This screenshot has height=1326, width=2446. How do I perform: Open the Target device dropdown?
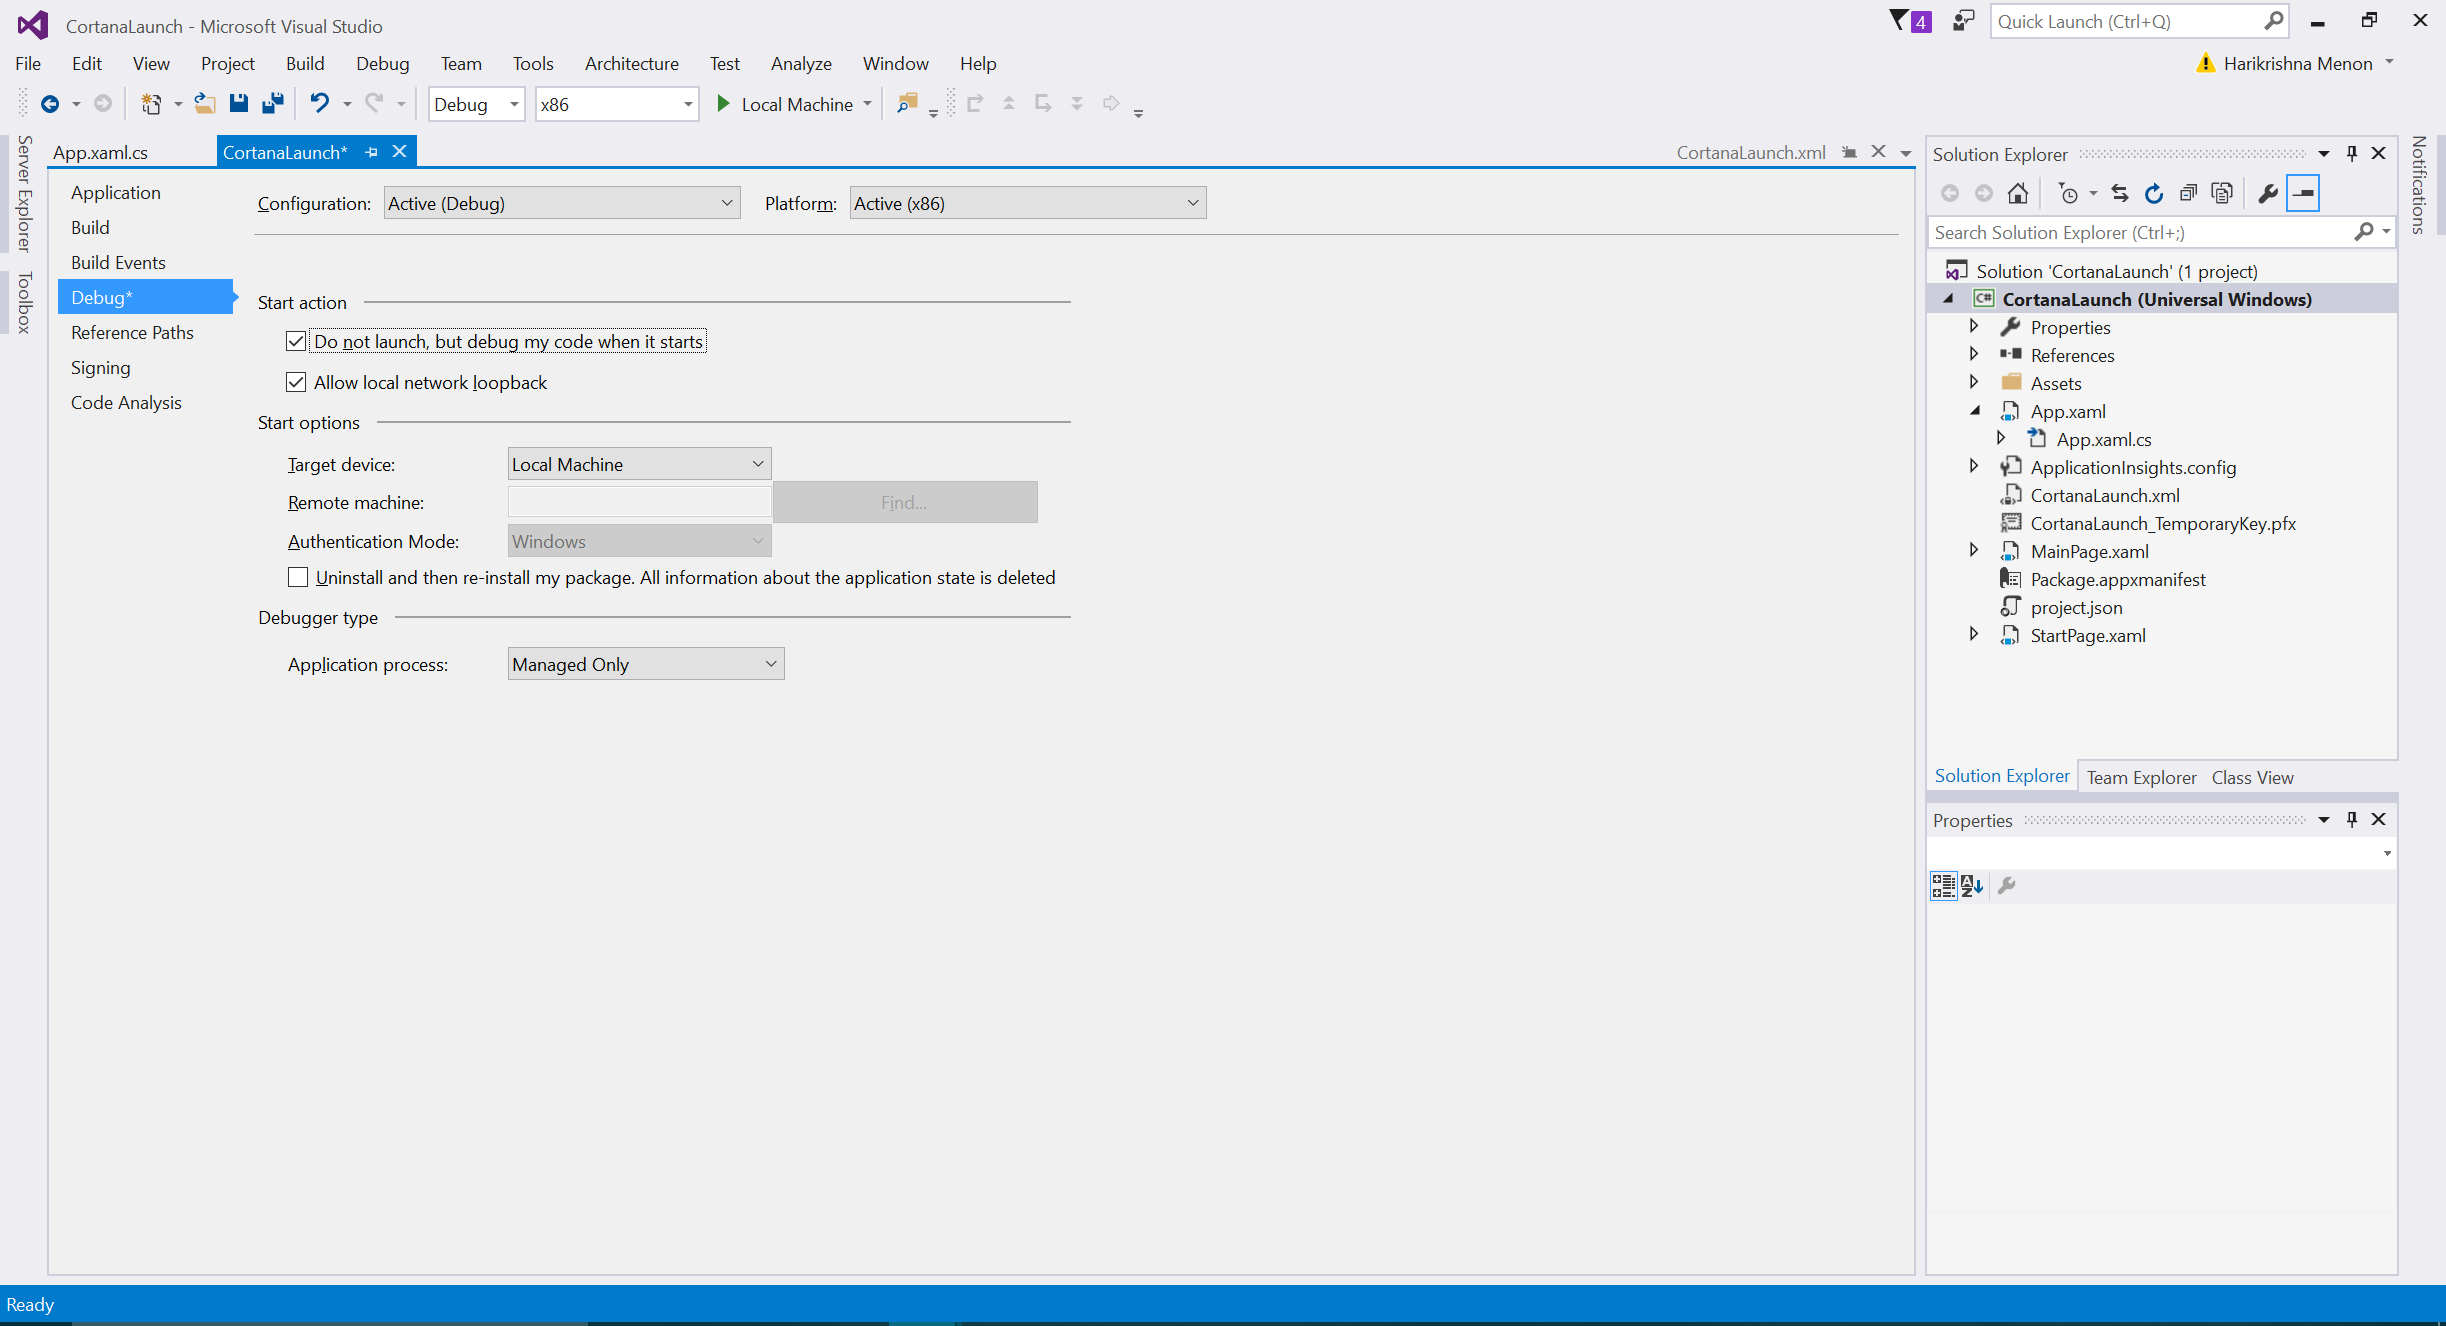pos(639,464)
